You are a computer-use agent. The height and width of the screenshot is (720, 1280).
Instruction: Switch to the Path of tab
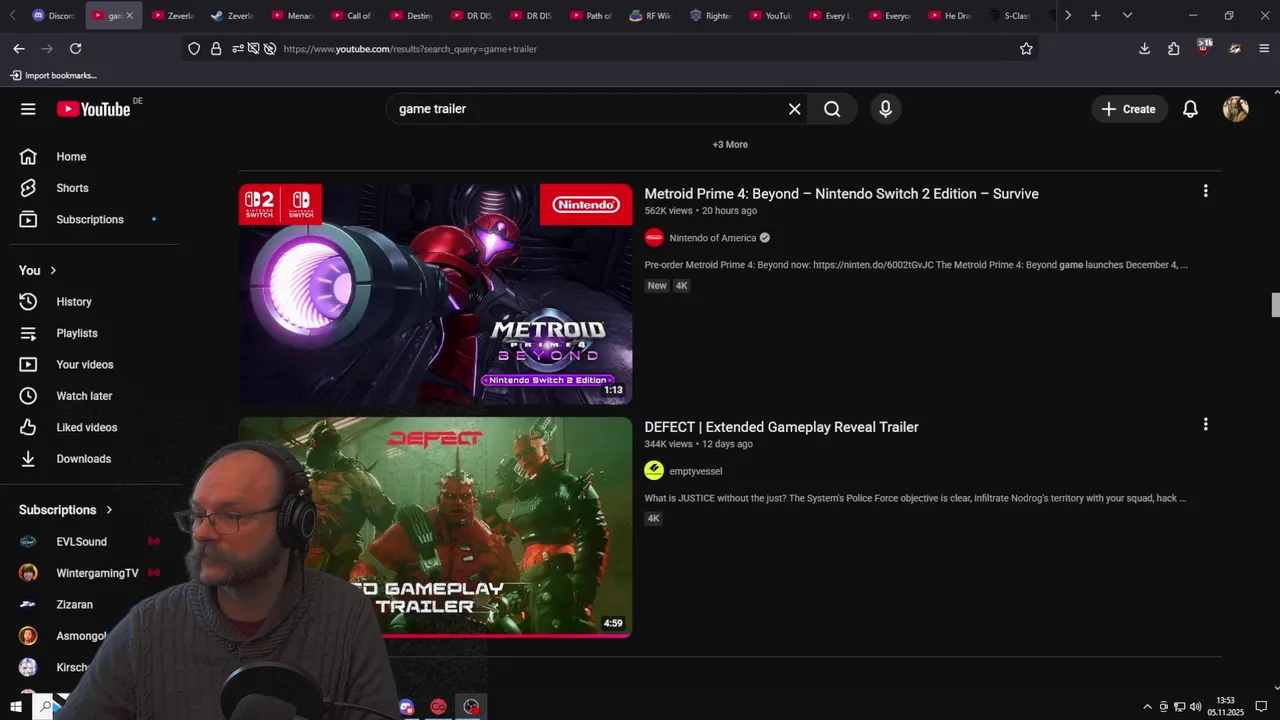click(590, 15)
